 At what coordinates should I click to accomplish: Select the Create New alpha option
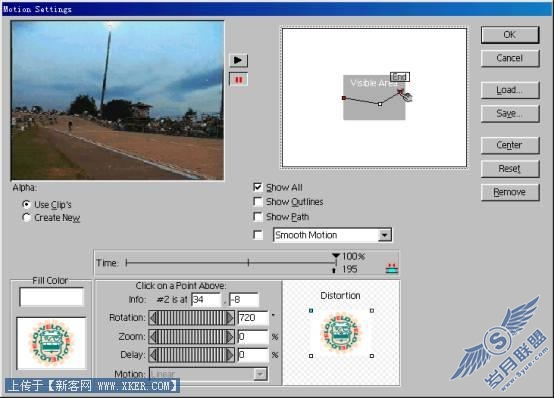tap(26, 217)
